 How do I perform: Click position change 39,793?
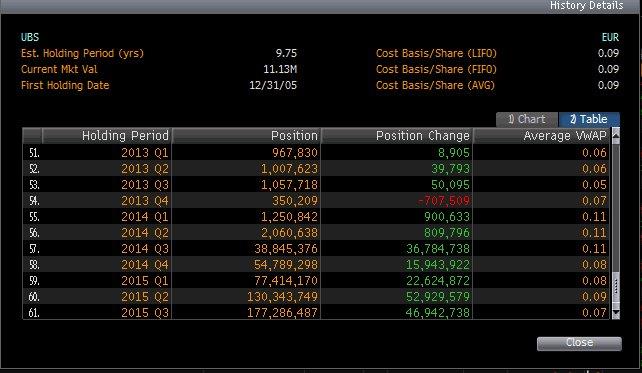450,169
